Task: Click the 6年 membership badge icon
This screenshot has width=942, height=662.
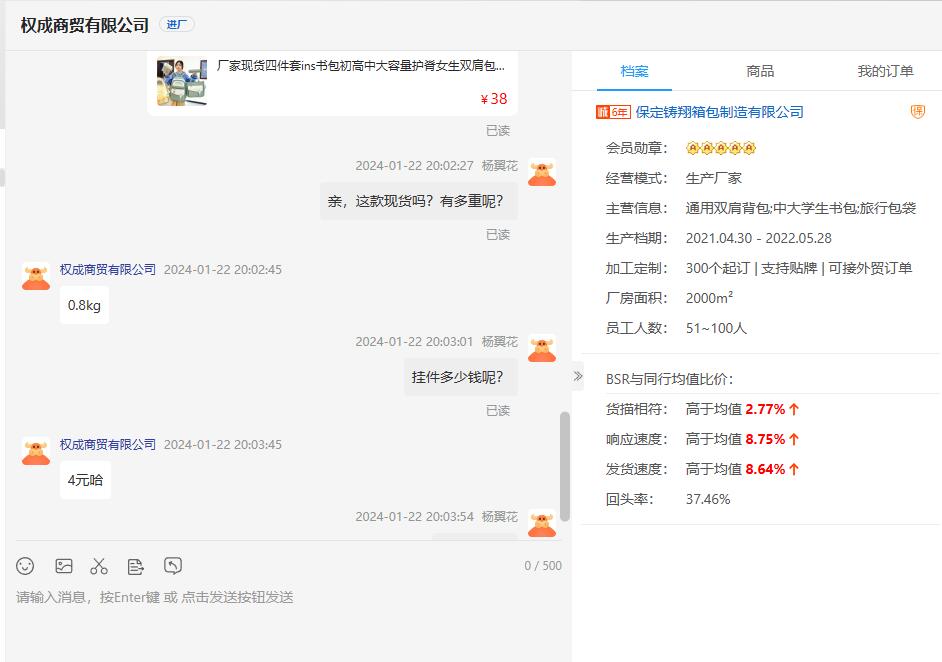Action: pyautogui.click(x=613, y=112)
